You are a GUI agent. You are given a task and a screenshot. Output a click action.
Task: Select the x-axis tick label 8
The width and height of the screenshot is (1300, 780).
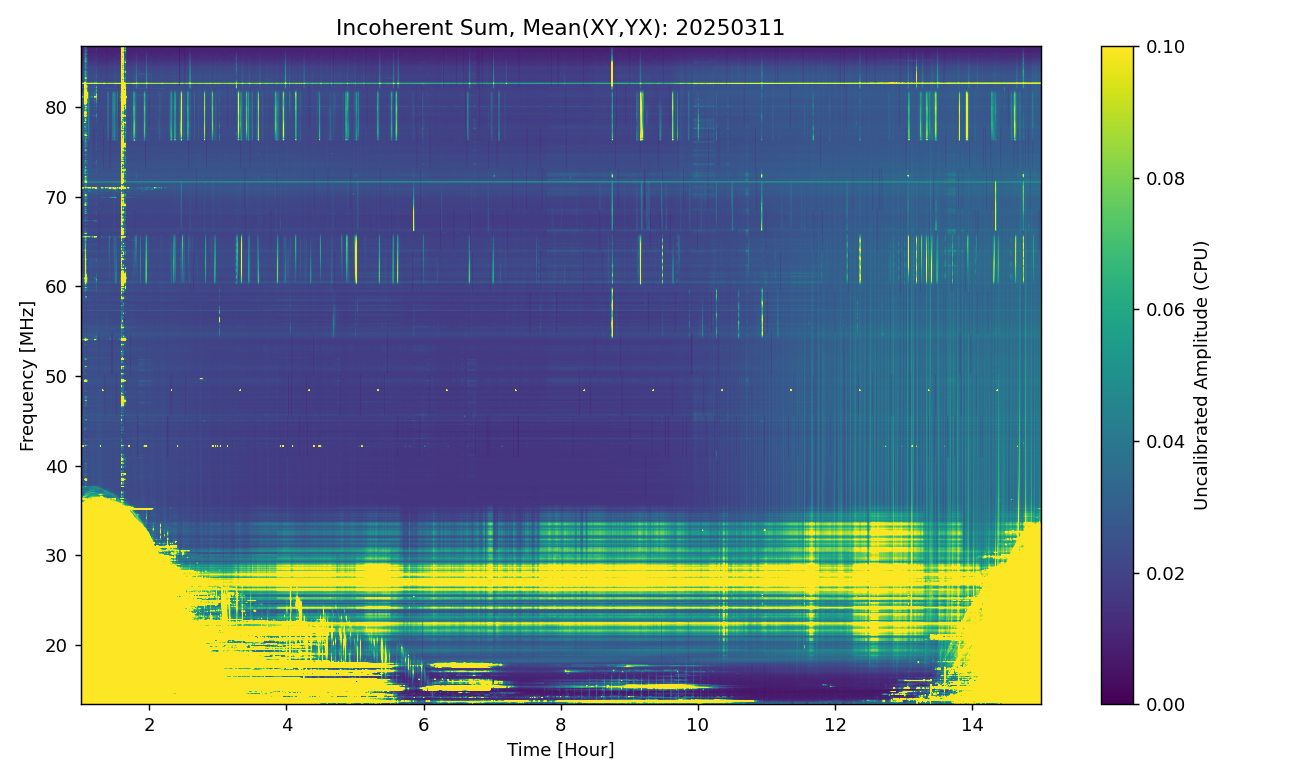pyautogui.click(x=560, y=723)
